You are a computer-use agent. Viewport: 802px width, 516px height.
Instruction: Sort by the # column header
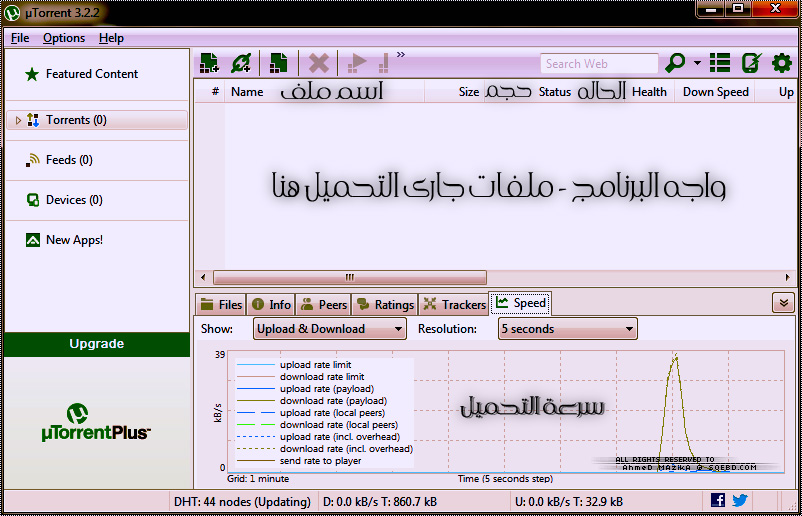coord(215,92)
